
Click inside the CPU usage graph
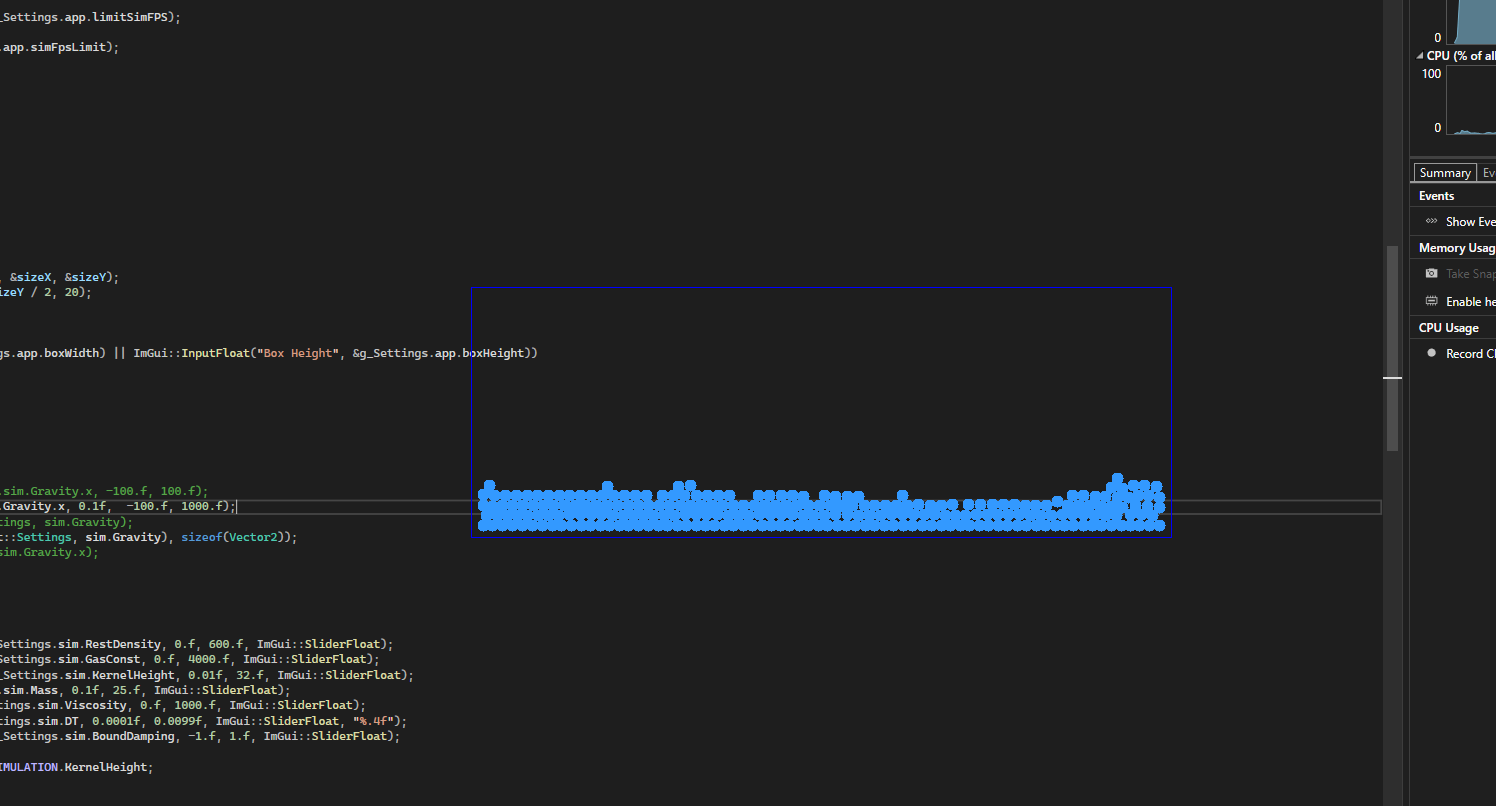point(1470,100)
